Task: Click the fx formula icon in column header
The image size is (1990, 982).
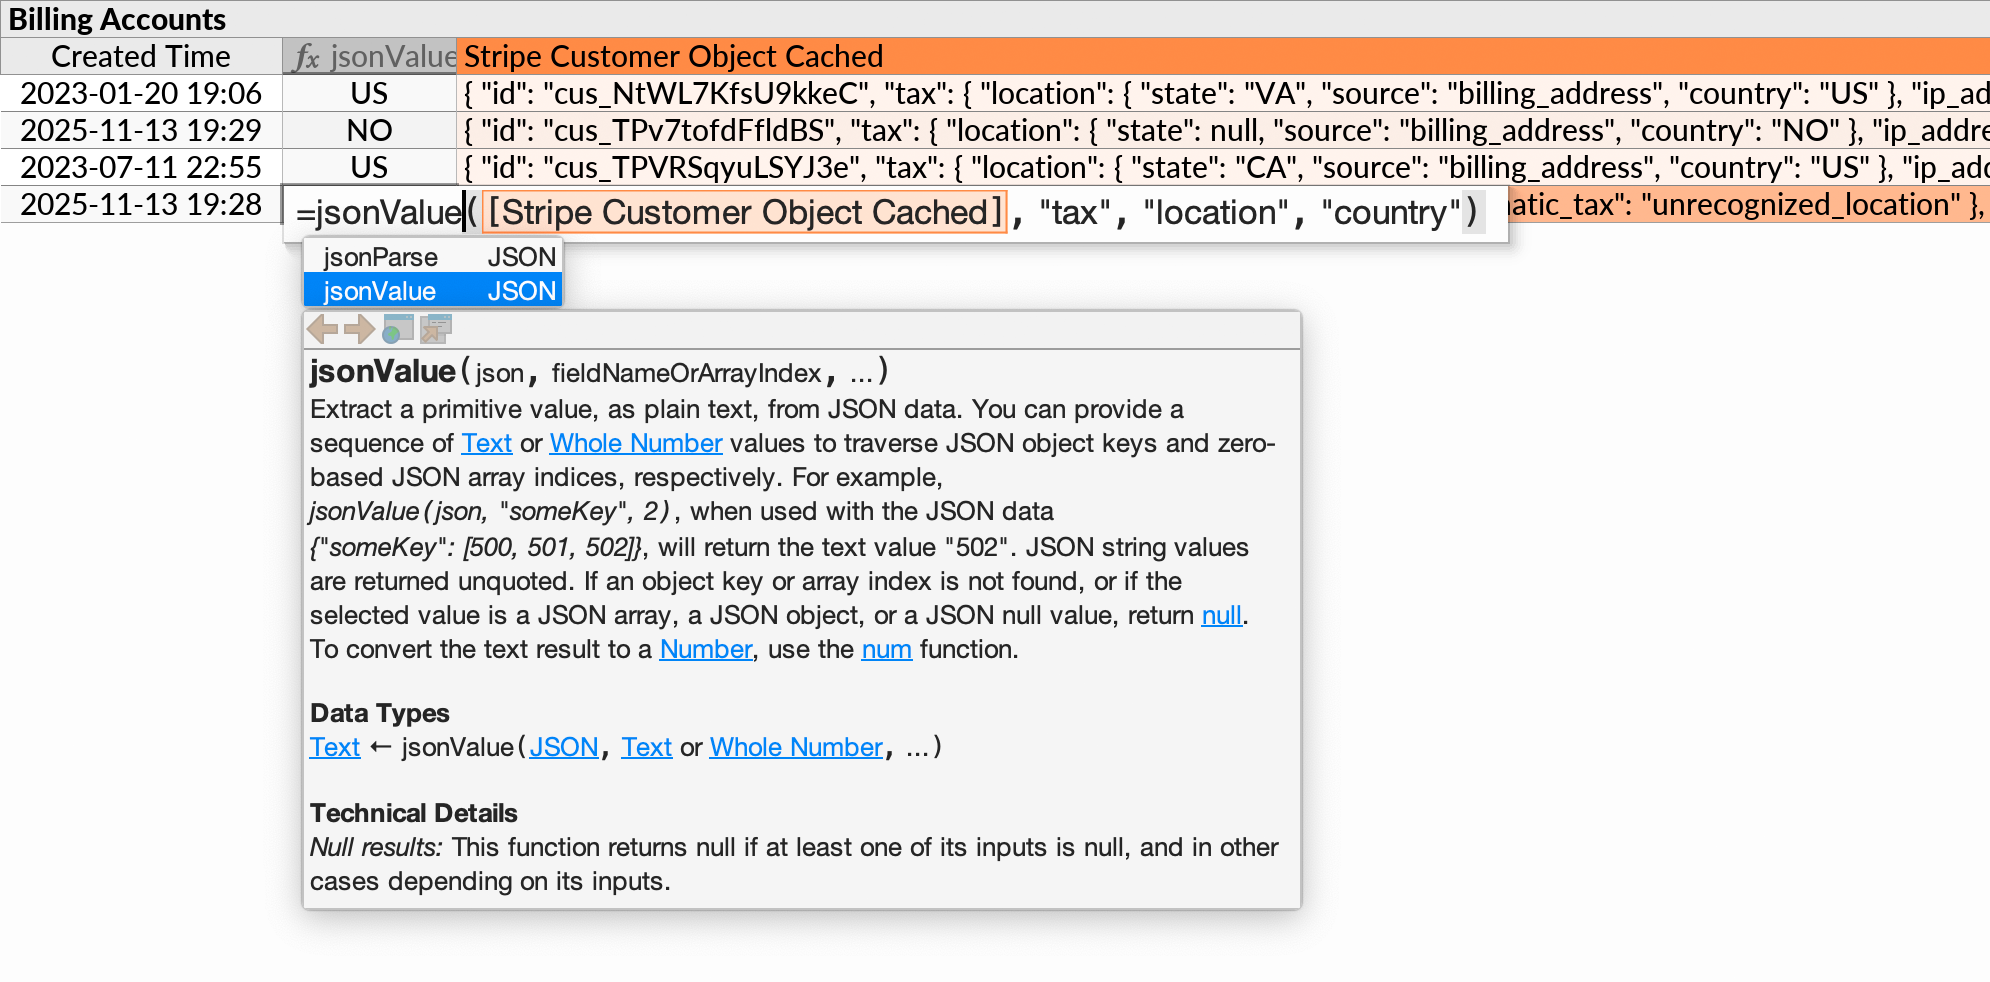Action: (307, 56)
